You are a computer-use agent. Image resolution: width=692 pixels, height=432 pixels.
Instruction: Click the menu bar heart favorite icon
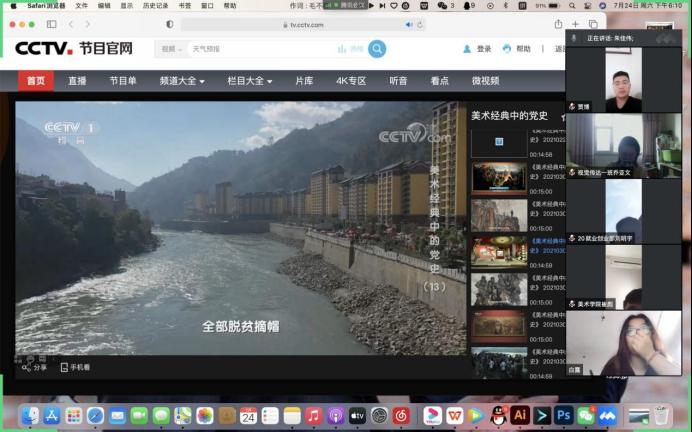pos(394,6)
